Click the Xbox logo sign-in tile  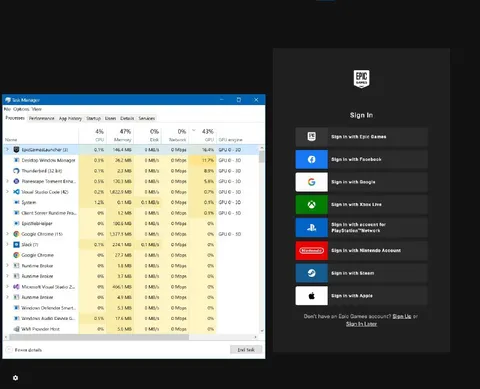(311, 205)
